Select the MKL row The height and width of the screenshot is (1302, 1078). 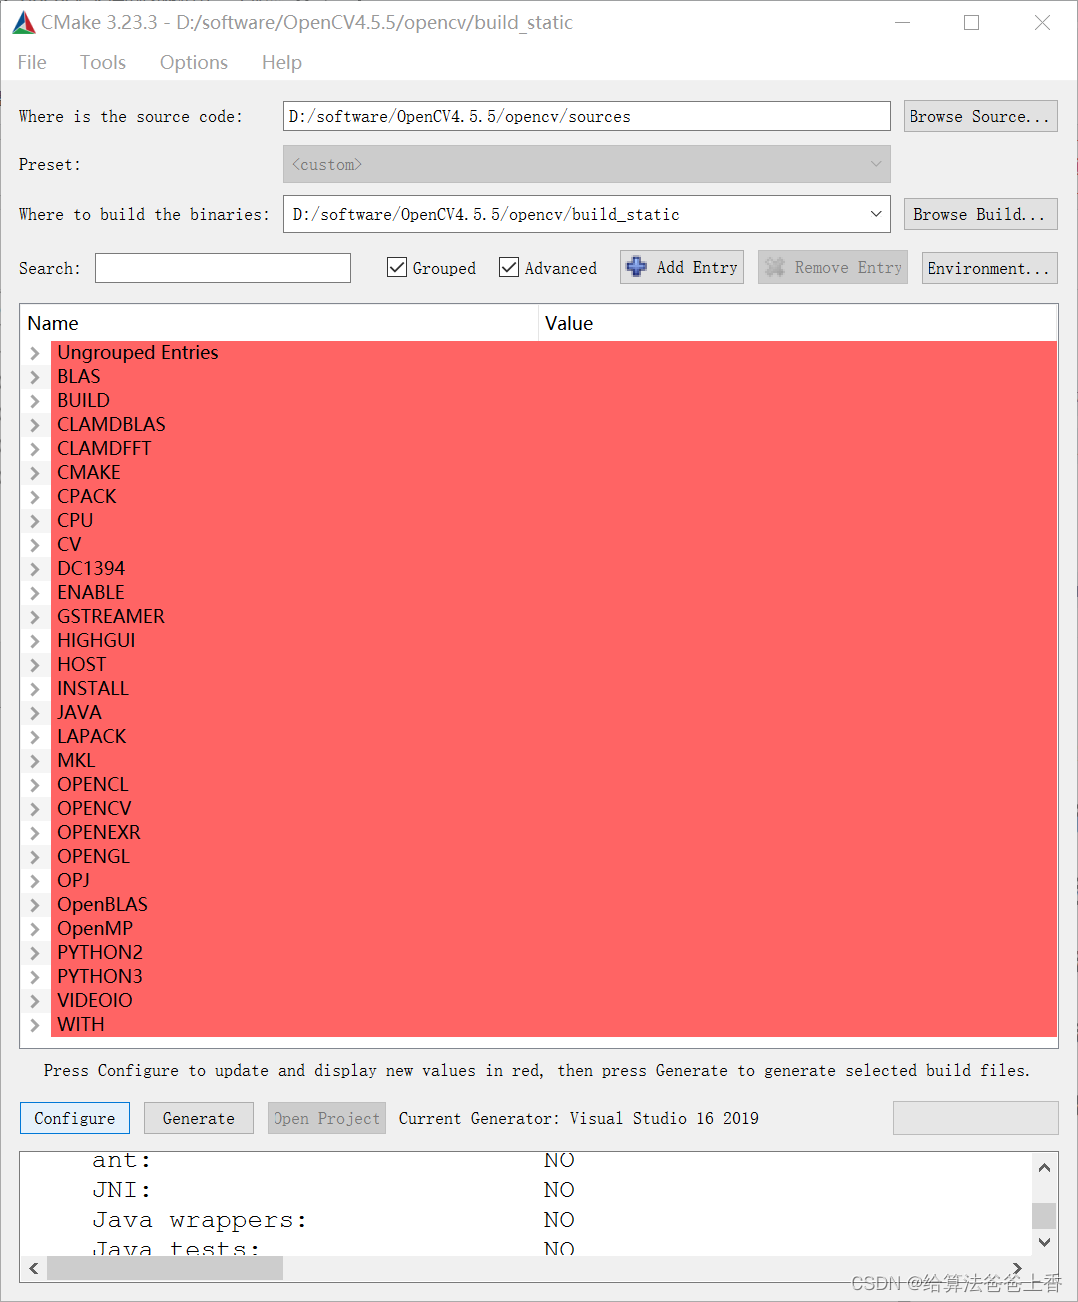[553, 761]
